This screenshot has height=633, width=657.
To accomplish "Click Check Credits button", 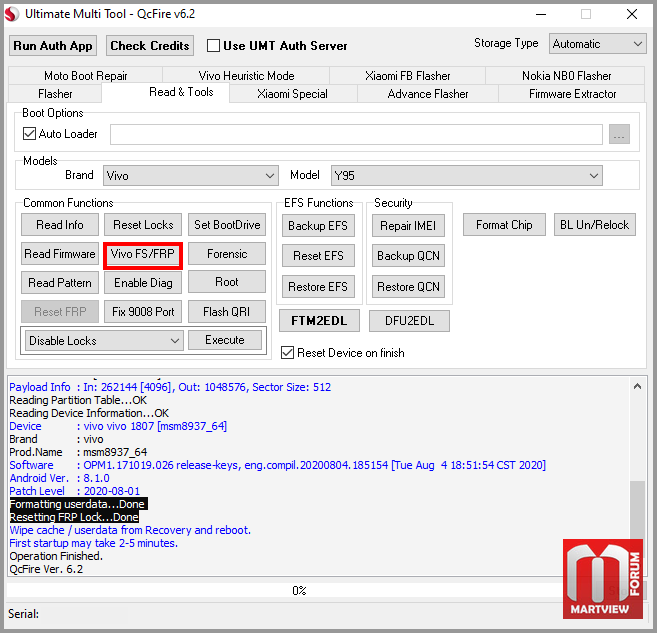I will [x=150, y=46].
